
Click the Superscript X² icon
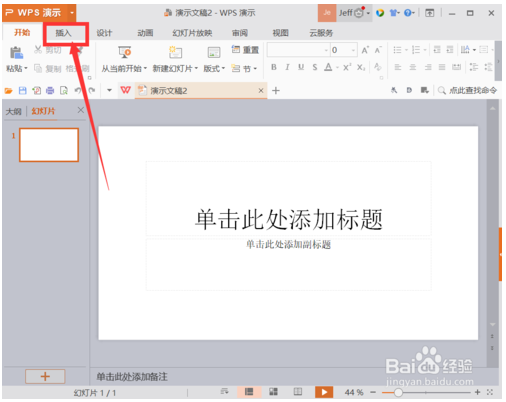click(347, 67)
